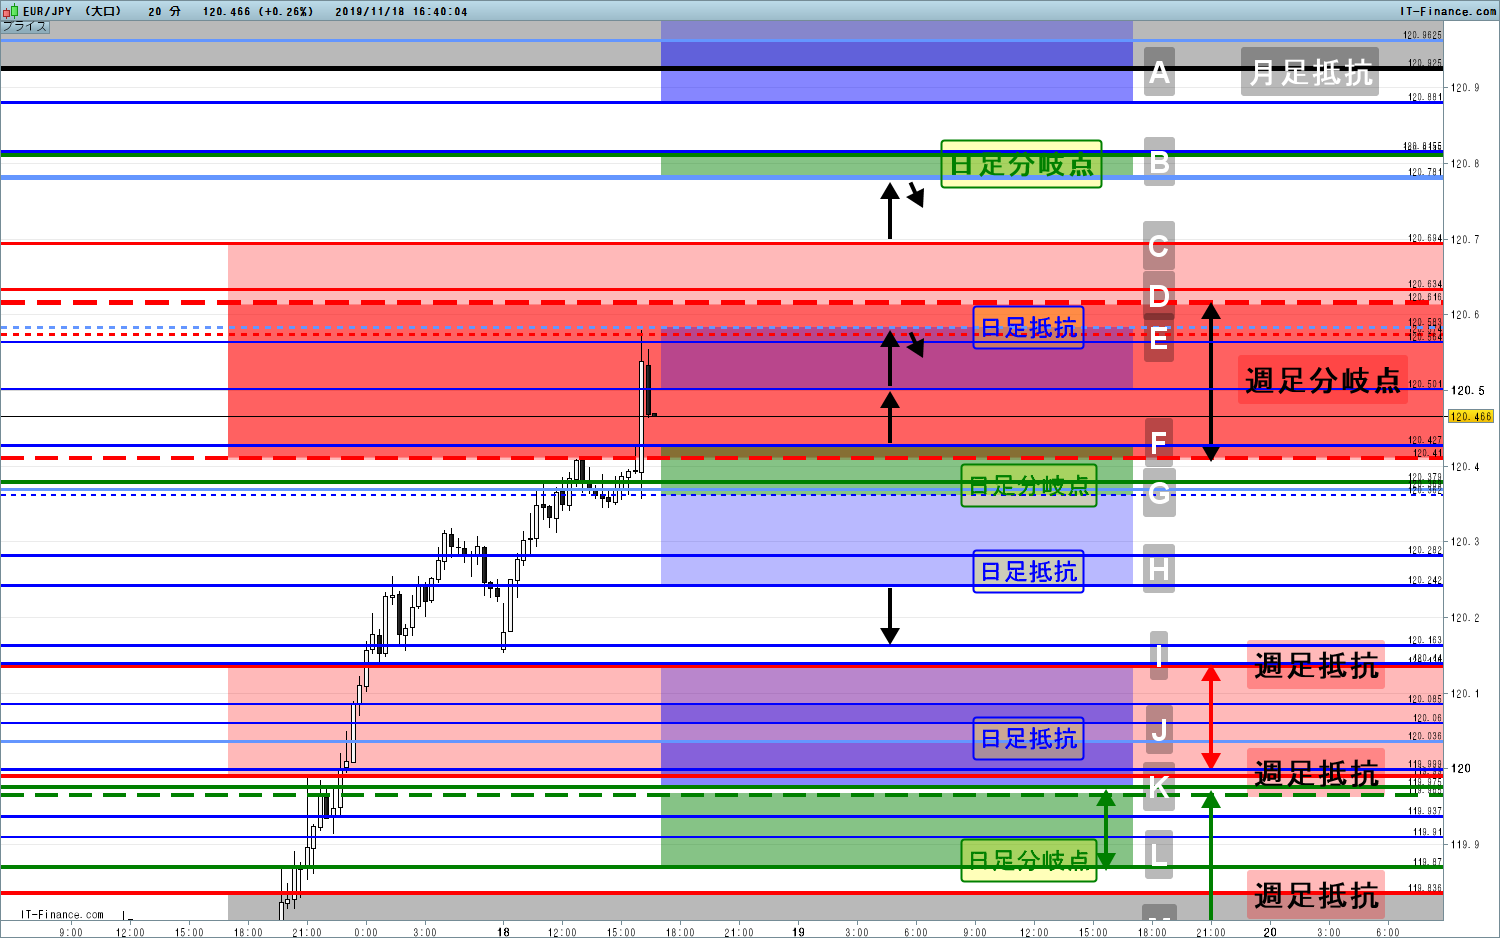This screenshot has width=1500, height=938.
Task: Open the IT-Finance.com link in top-right corner
Action: 1448,11
